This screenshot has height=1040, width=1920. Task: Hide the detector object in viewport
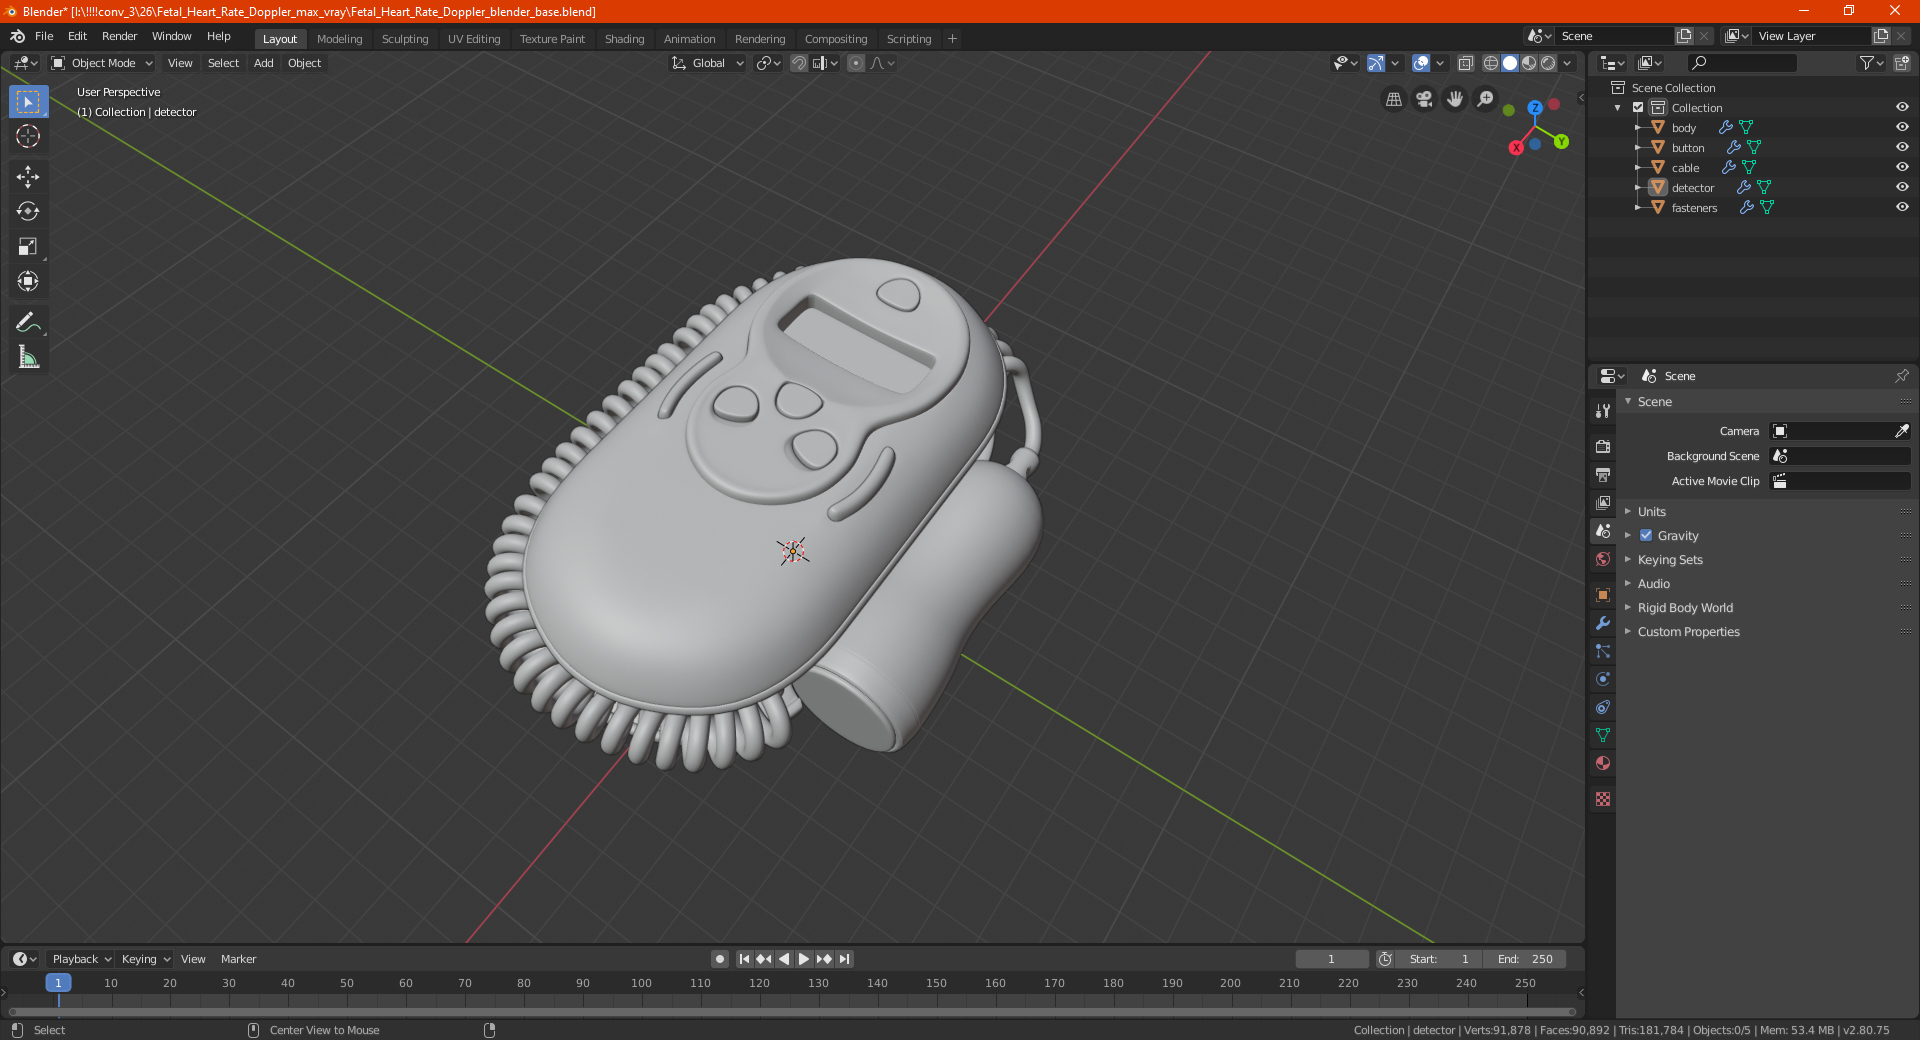click(1902, 187)
